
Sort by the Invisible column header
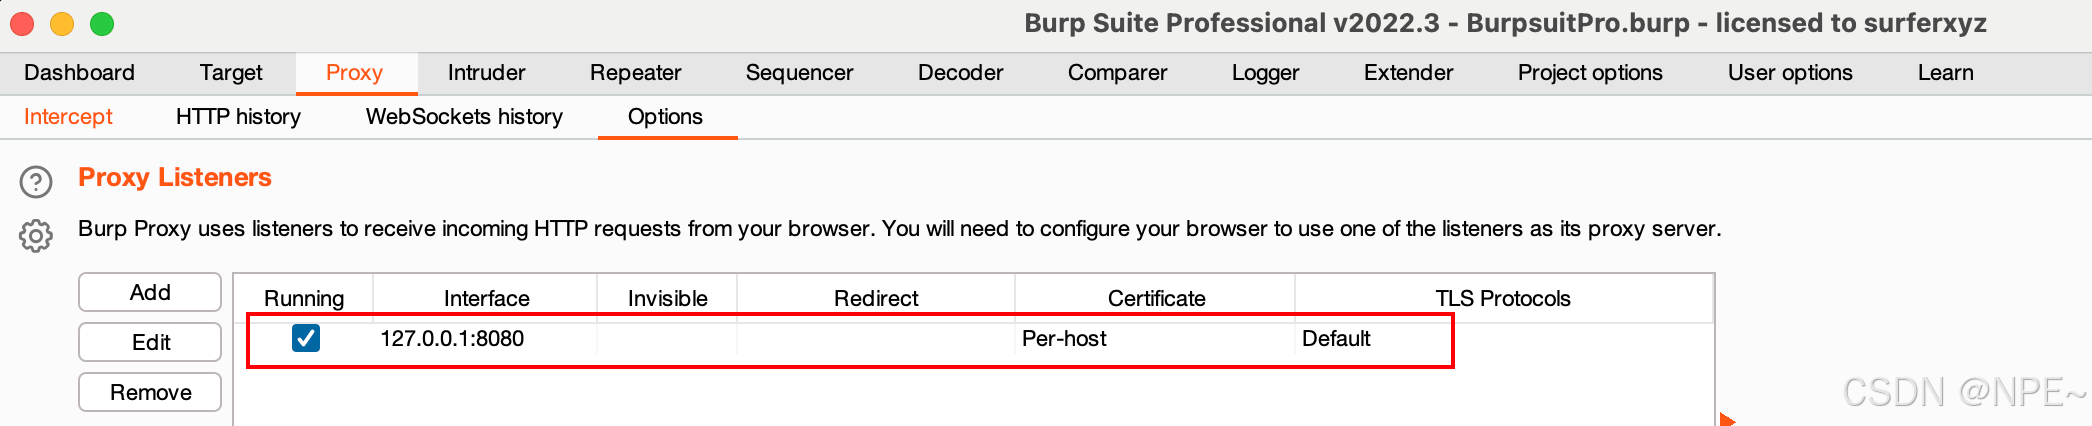668,298
